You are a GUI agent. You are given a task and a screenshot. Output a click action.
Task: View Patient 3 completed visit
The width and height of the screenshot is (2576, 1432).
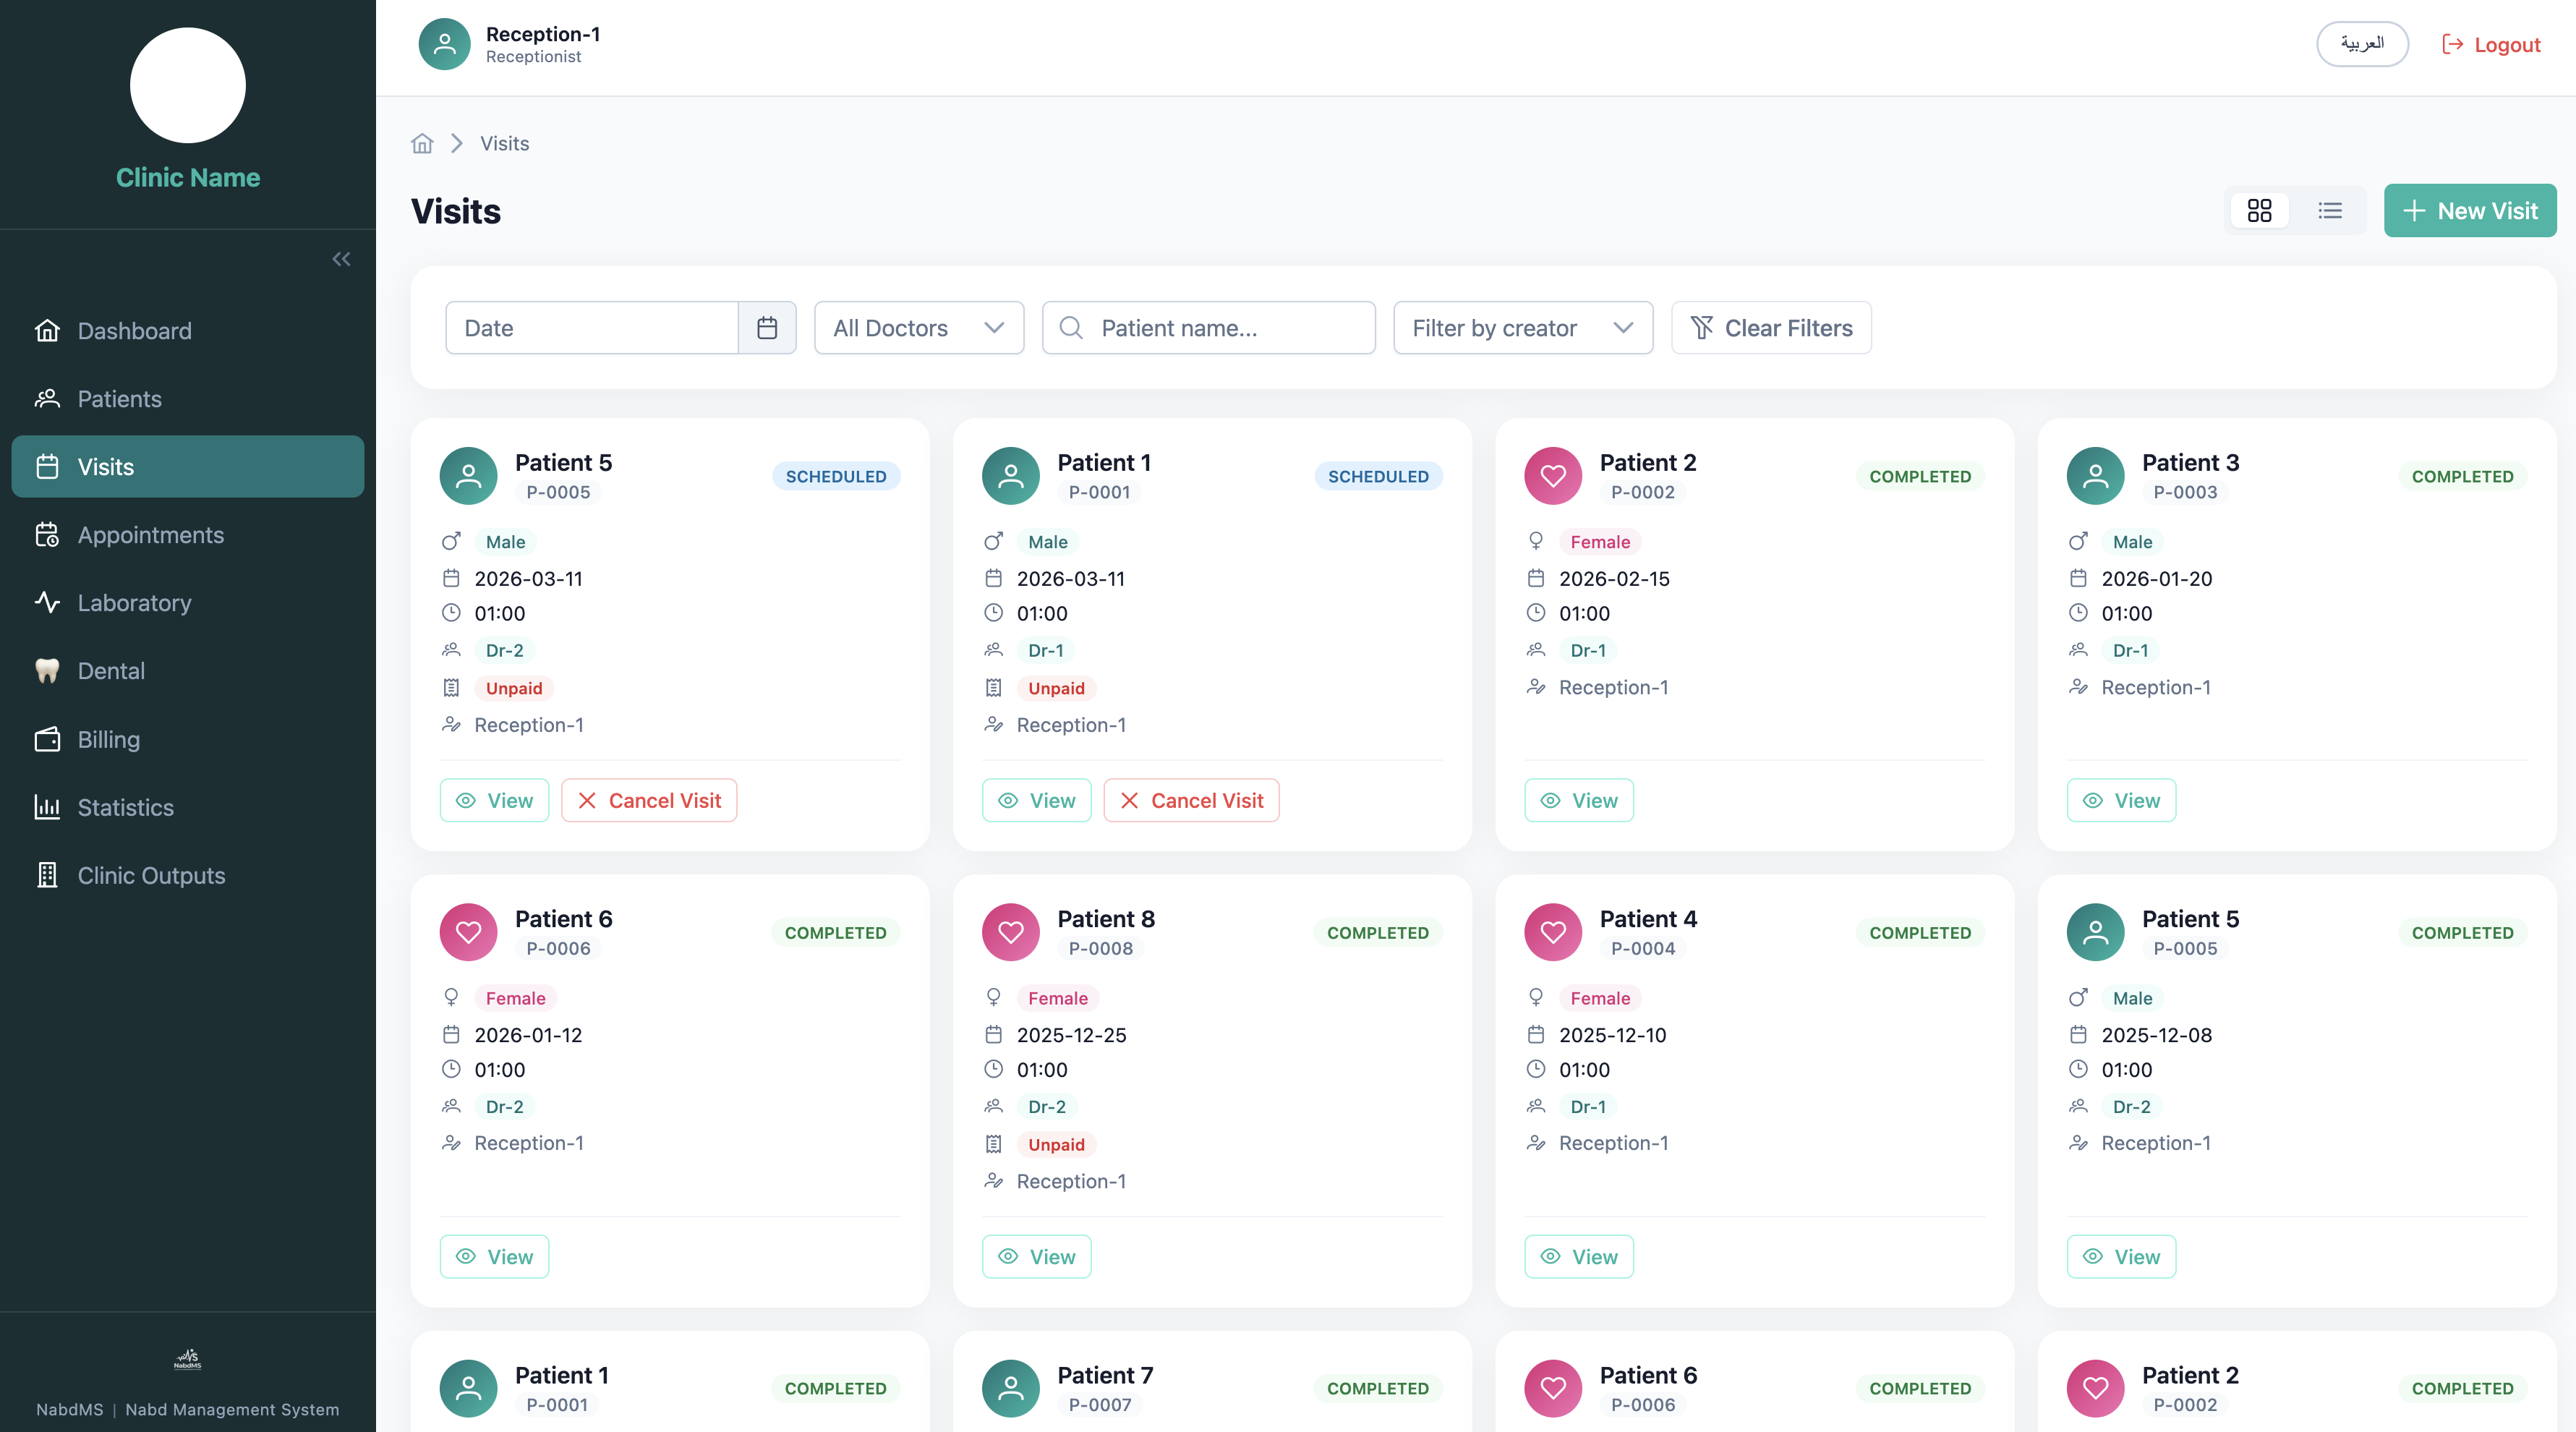(x=2121, y=800)
